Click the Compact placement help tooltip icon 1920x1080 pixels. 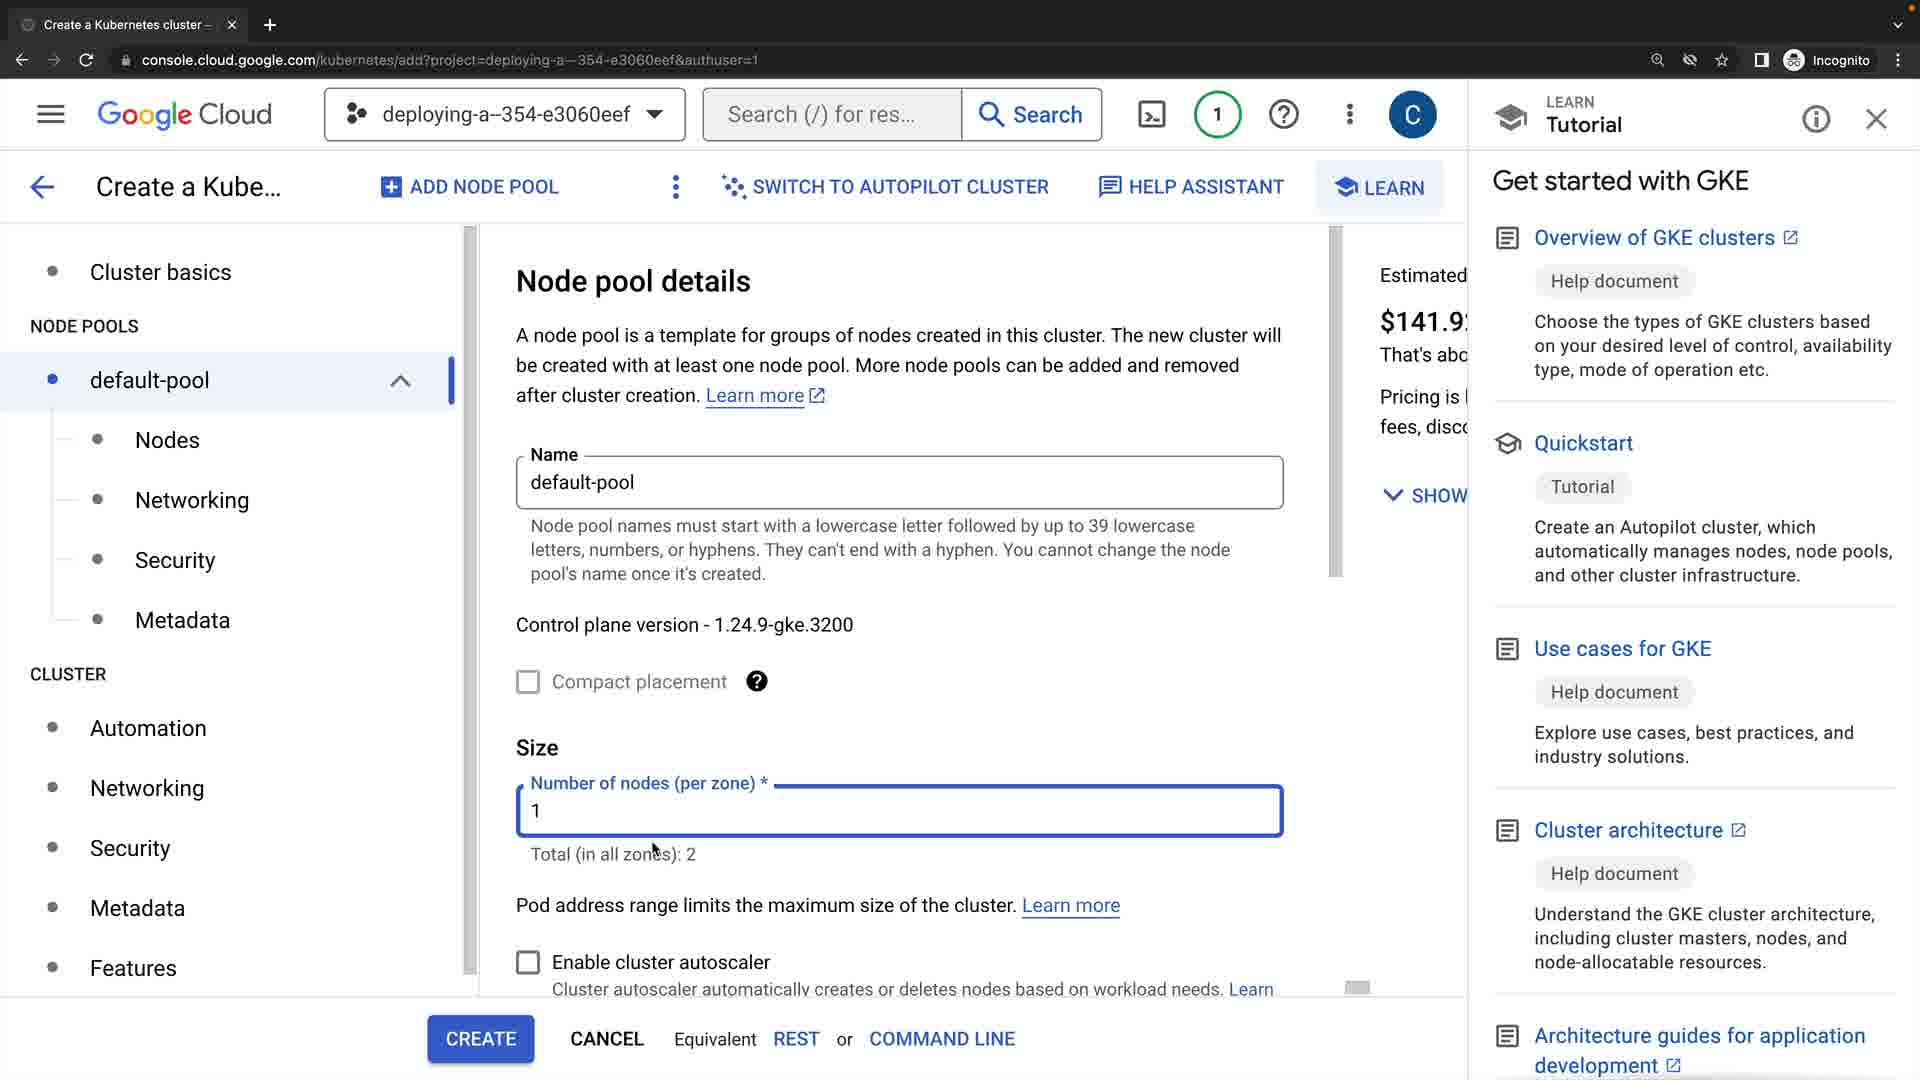(x=757, y=681)
